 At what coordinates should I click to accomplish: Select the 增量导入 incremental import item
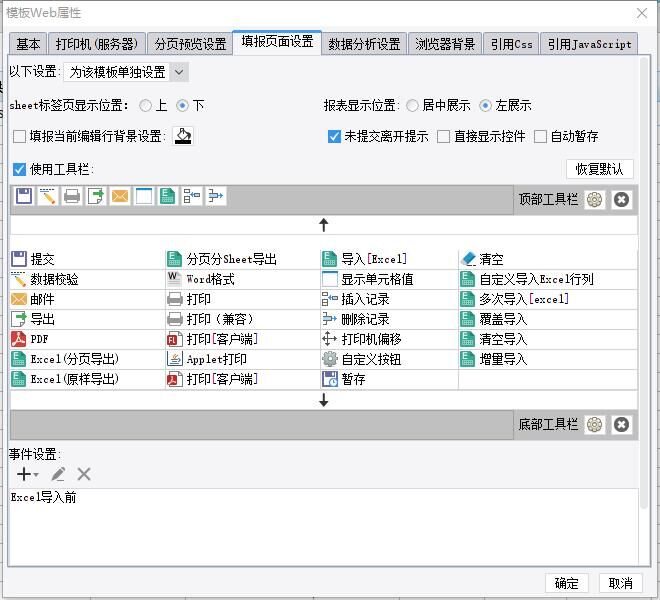click(x=548, y=359)
